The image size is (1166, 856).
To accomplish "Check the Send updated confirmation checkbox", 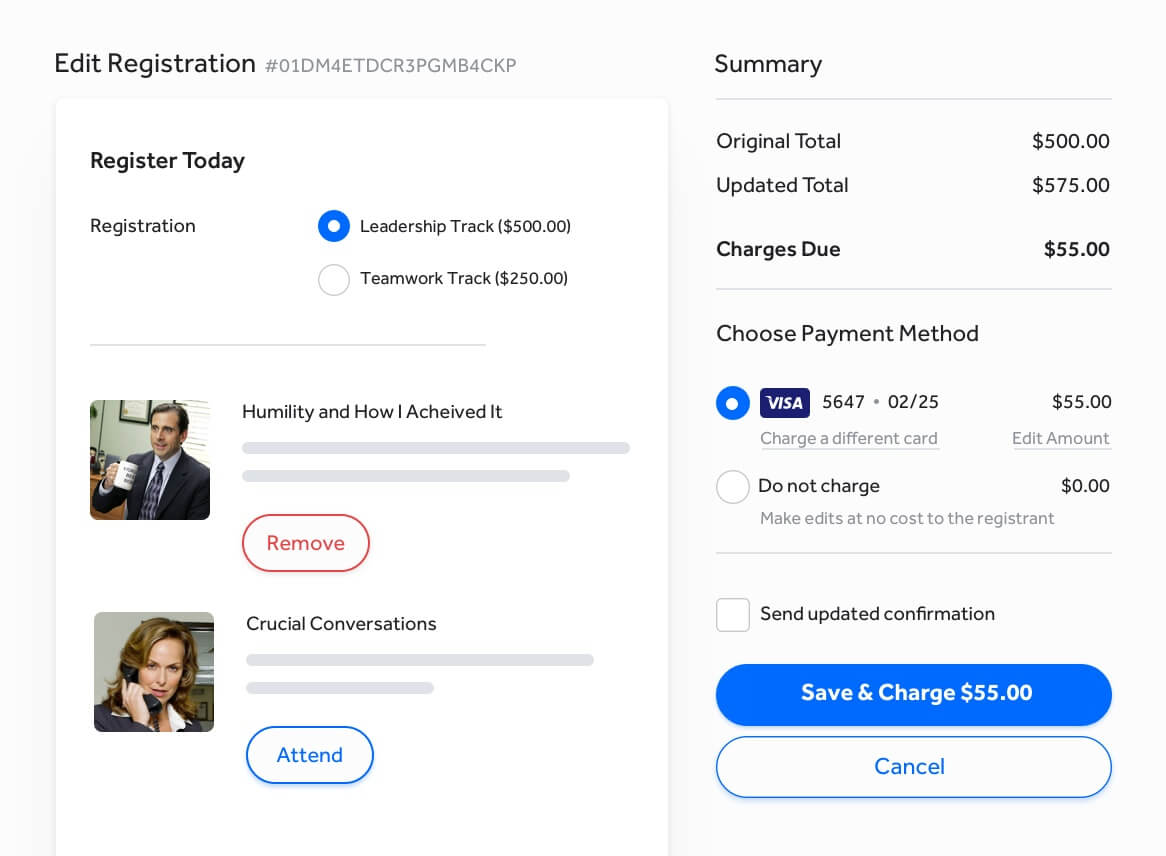I will coord(733,615).
